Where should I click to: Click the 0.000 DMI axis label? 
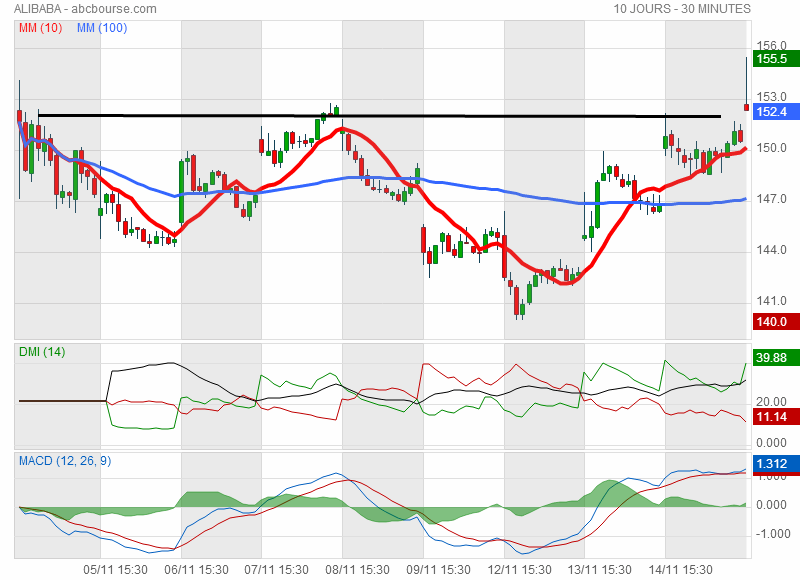771,443
